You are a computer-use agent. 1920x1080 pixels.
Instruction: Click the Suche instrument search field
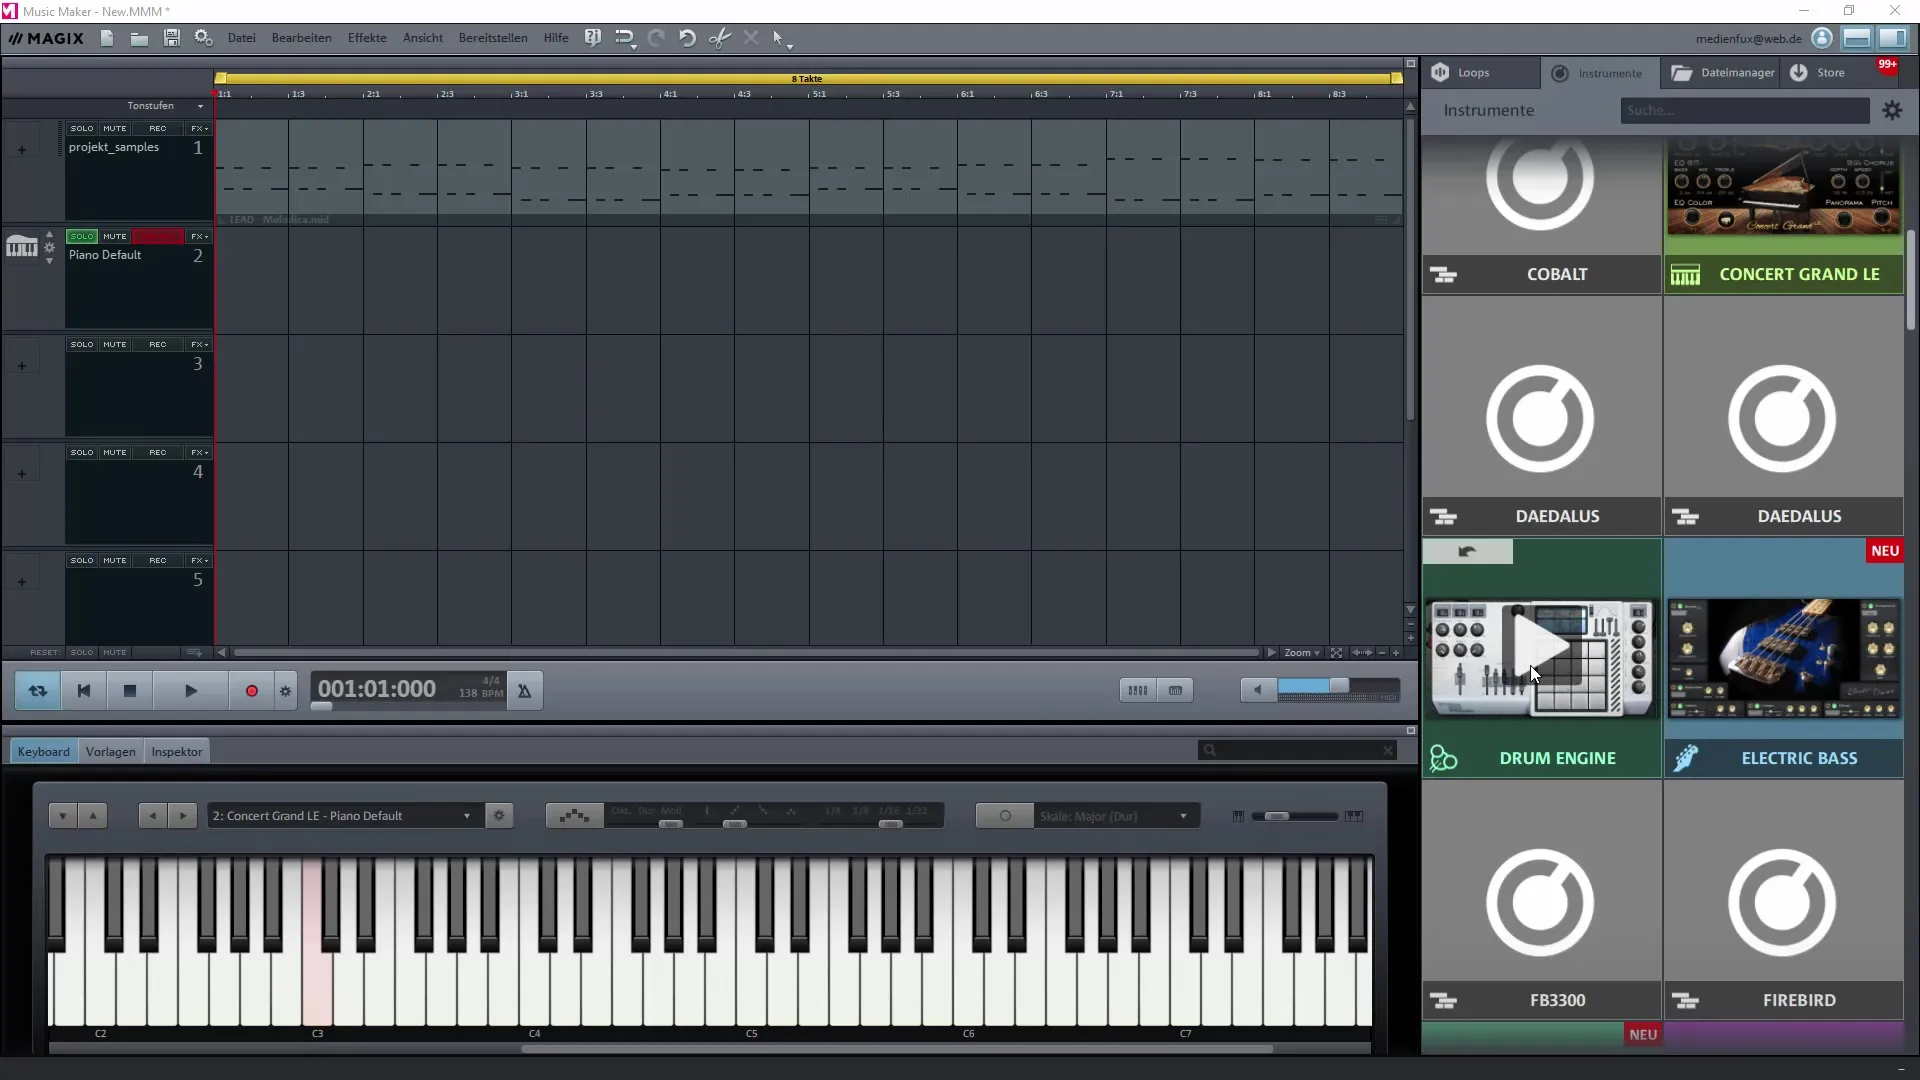pyautogui.click(x=1744, y=111)
